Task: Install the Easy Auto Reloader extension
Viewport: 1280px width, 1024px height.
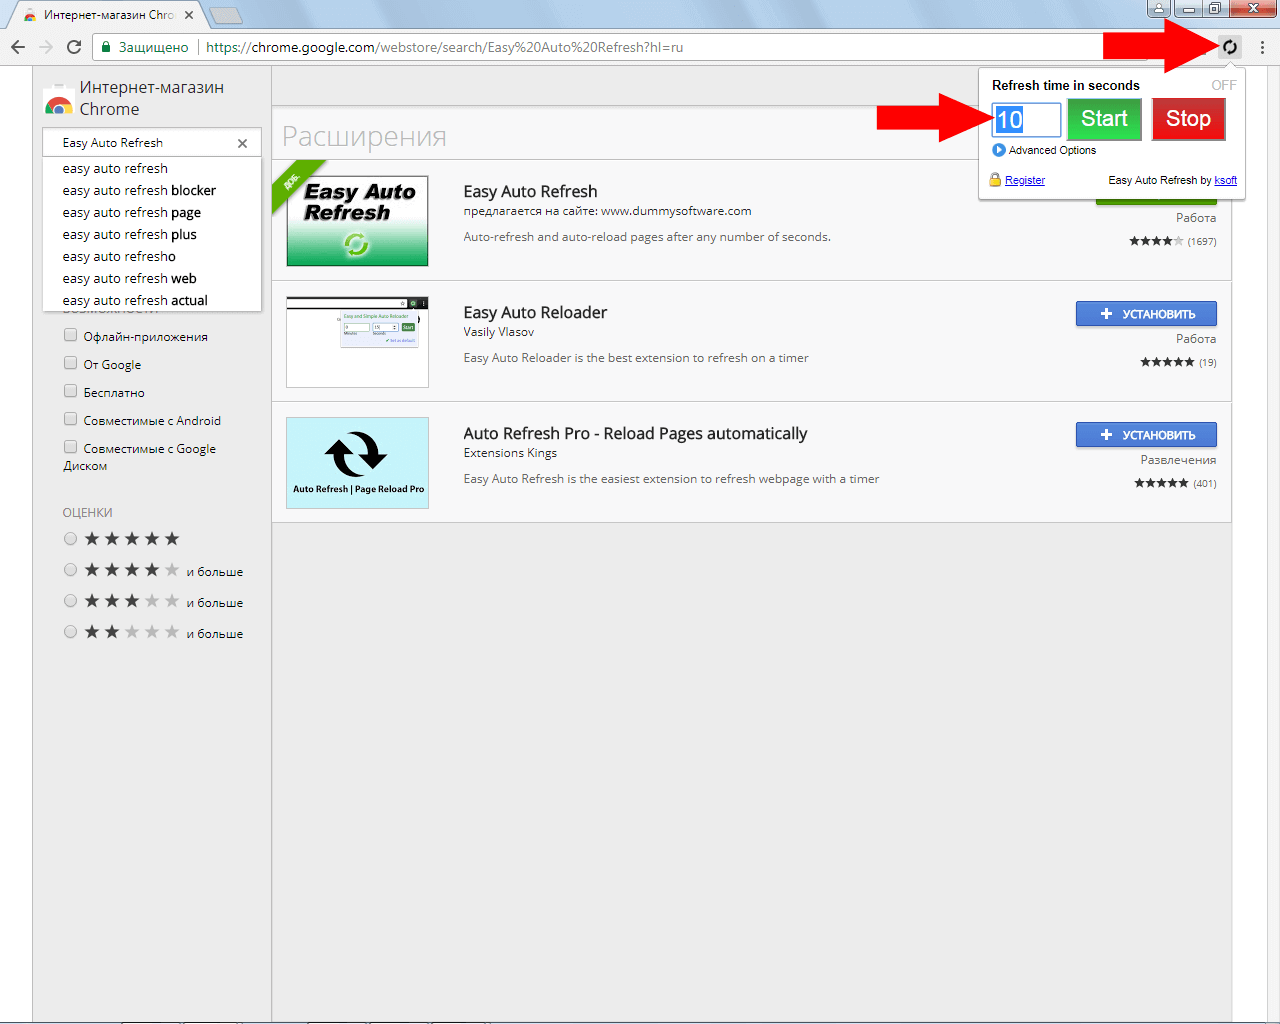Action: coord(1146,314)
